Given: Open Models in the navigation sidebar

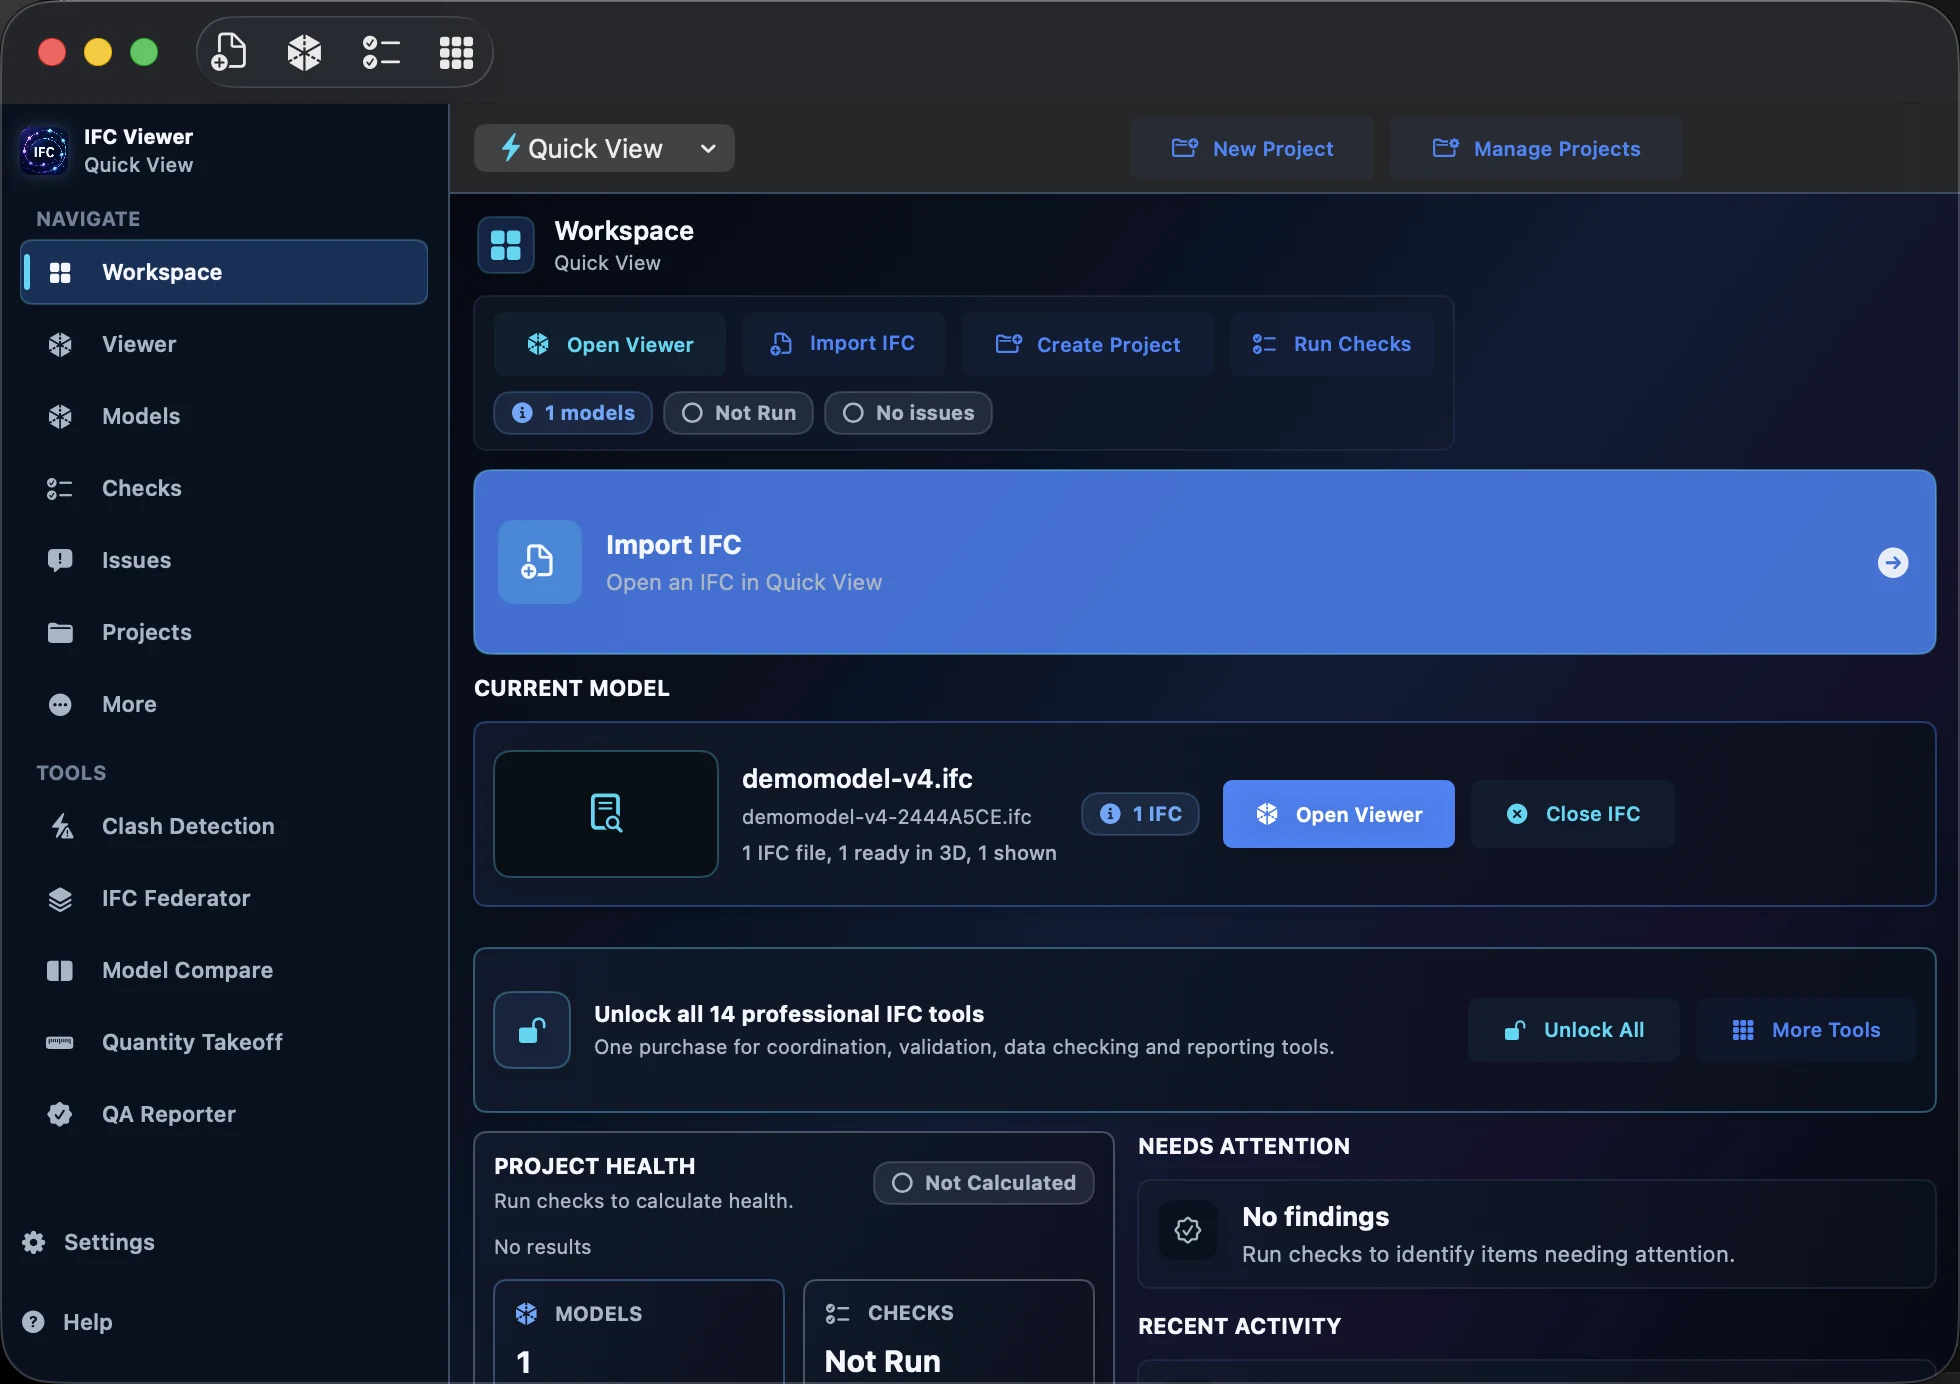Looking at the screenshot, I should (224, 416).
